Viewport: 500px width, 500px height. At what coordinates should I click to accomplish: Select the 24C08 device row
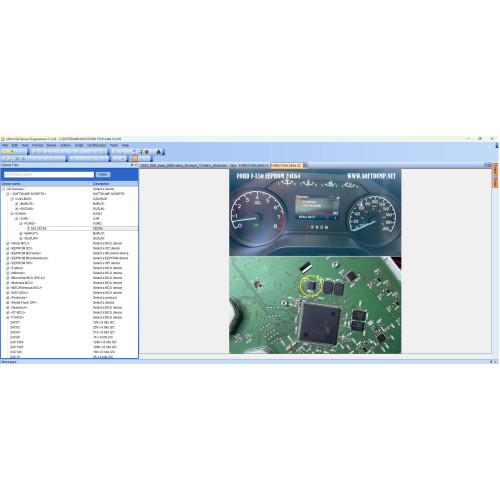pos(69,337)
